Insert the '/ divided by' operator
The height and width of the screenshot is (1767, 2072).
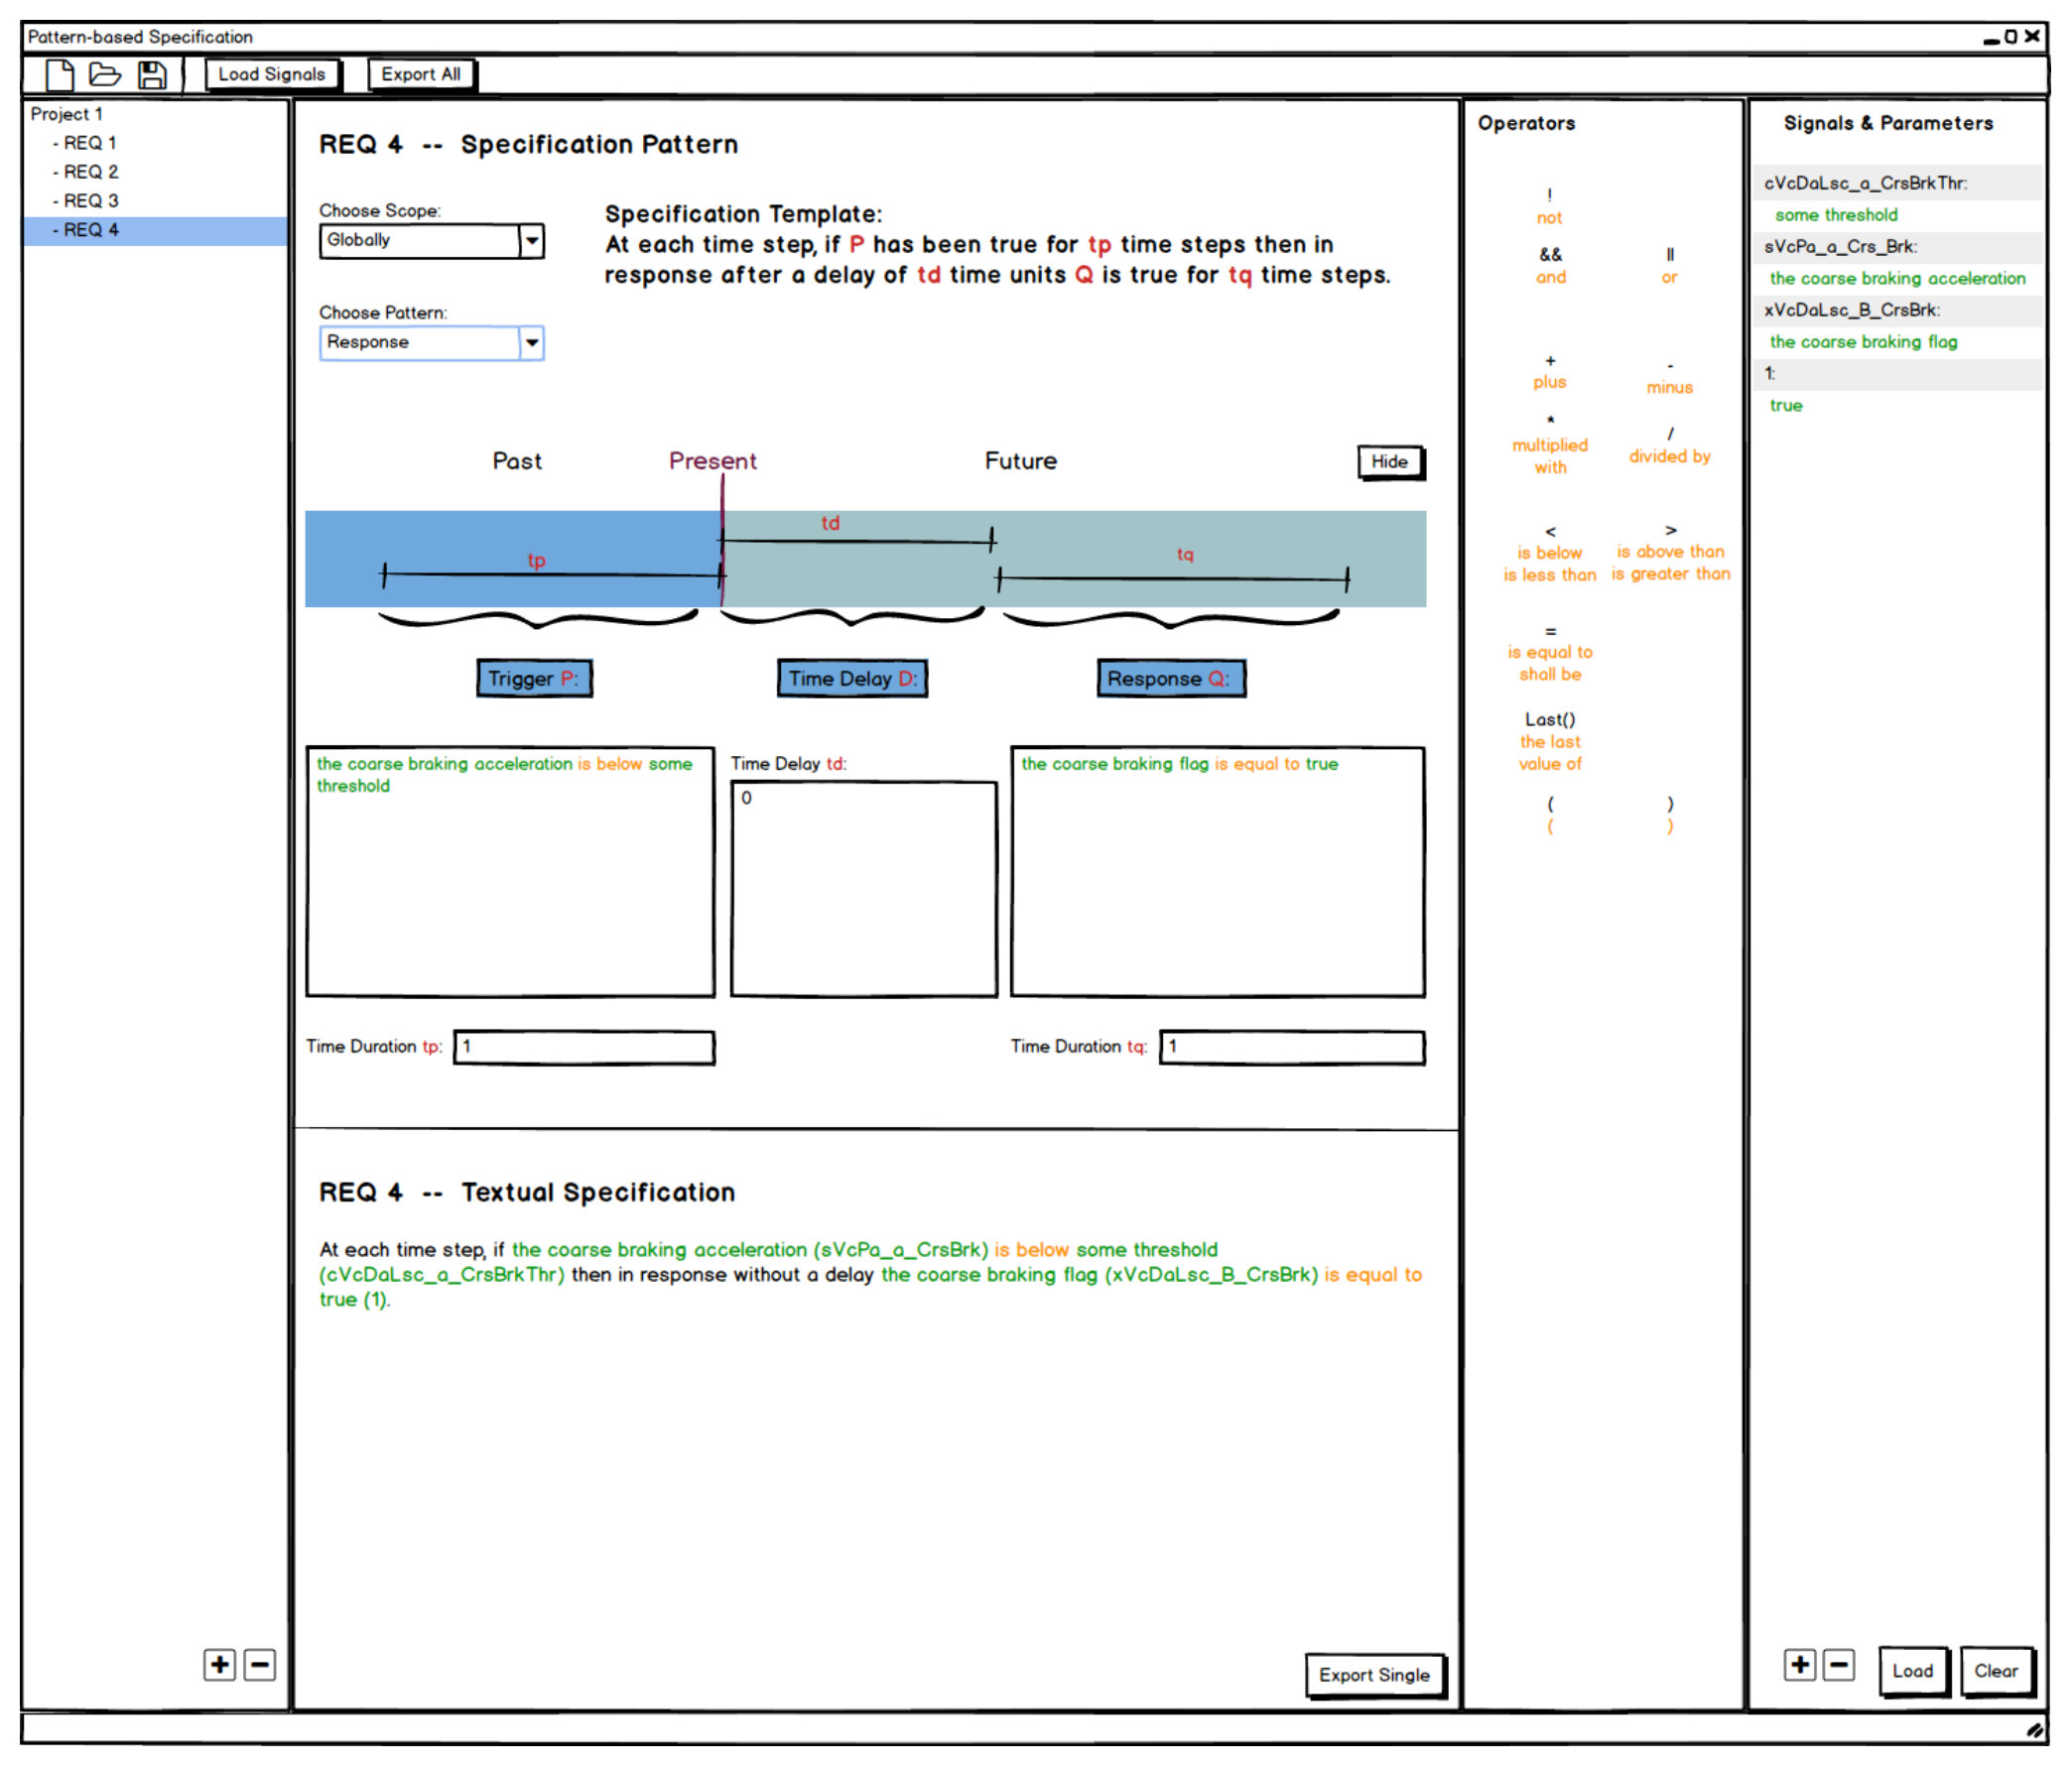(x=1669, y=446)
